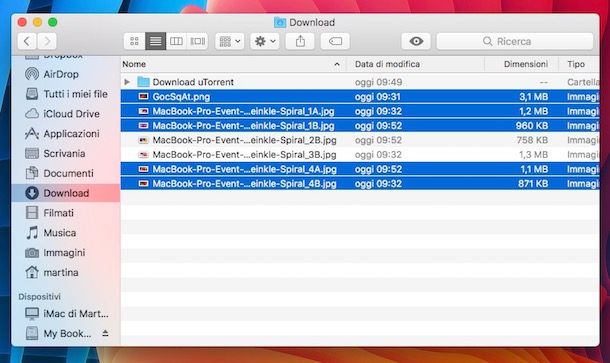Select the GocSqAt.png file
Image resolution: width=610 pixels, height=363 pixels.
pos(360,96)
